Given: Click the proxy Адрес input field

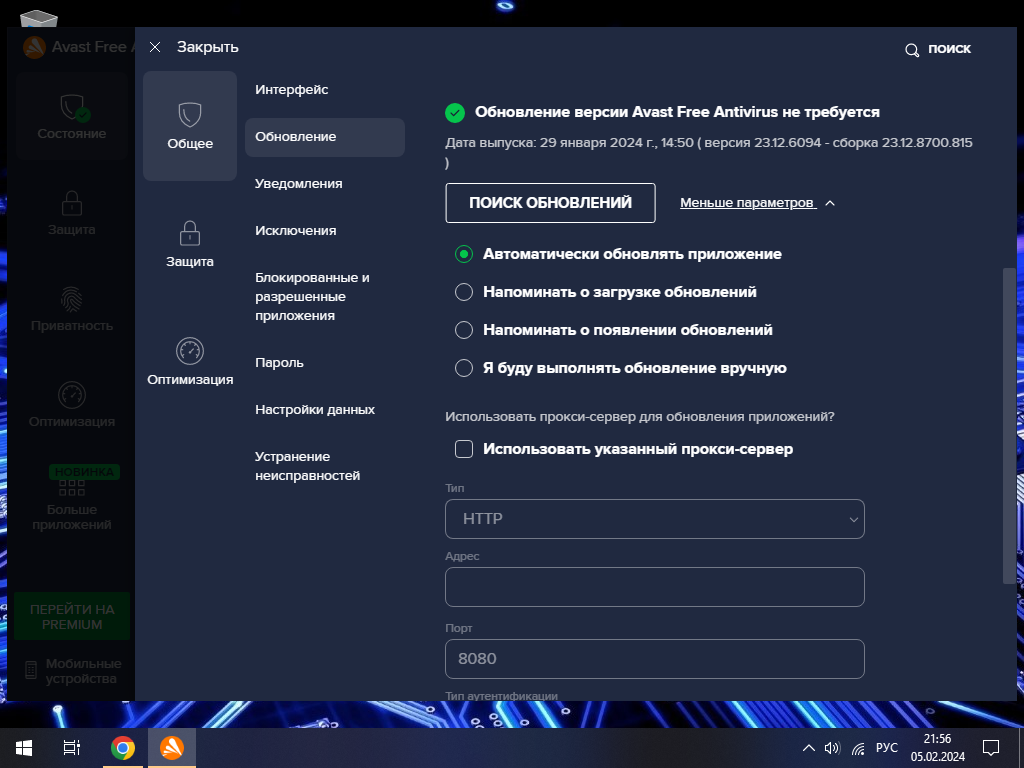Looking at the screenshot, I should coord(654,587).
